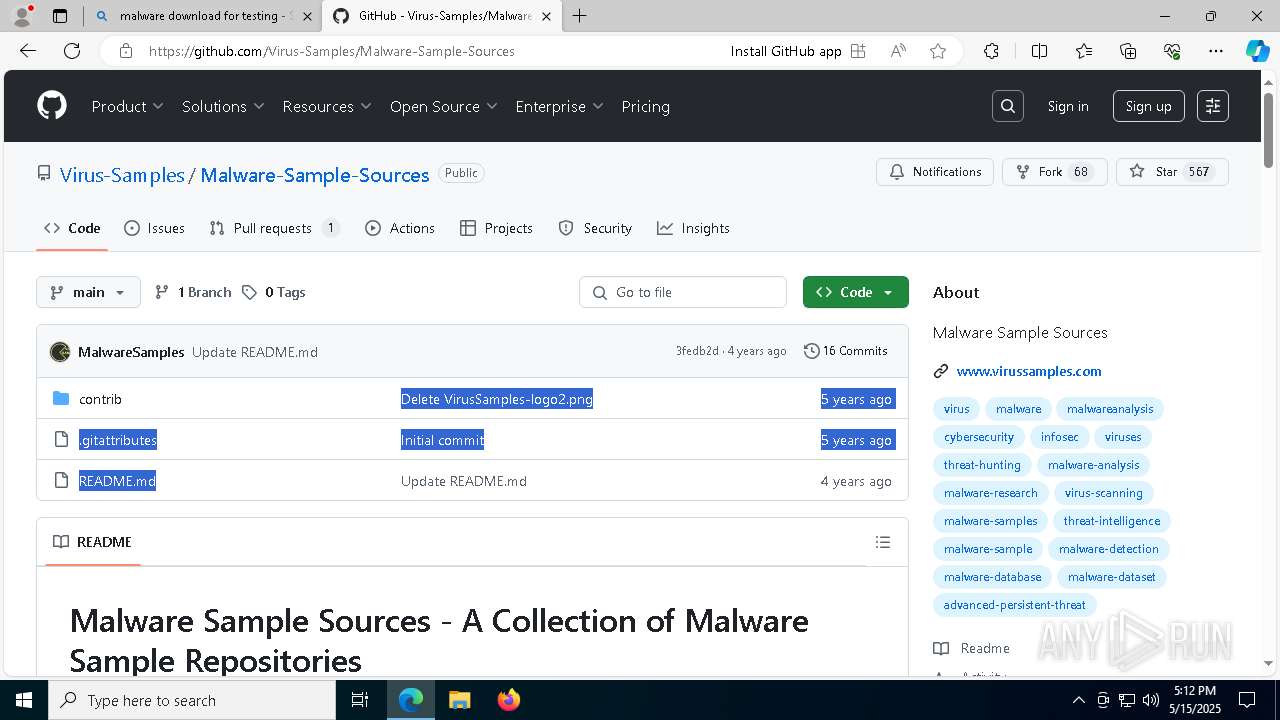1280x720 pixels.
Task: Open the Pricing page
Action: 645,106
